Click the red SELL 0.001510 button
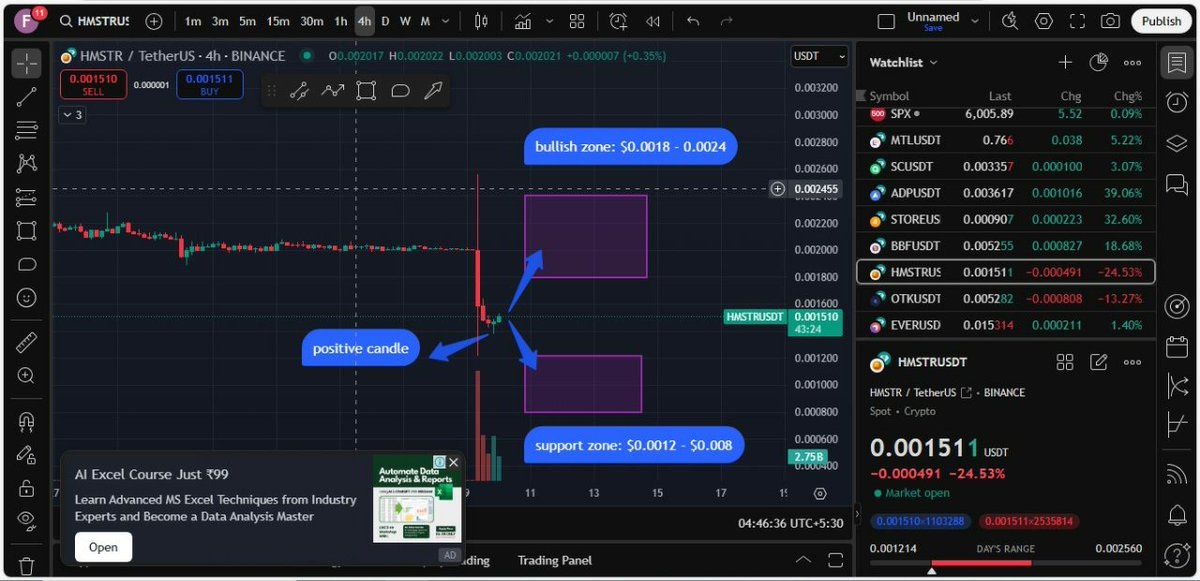1200x581 pixels. tap(93, 84)
